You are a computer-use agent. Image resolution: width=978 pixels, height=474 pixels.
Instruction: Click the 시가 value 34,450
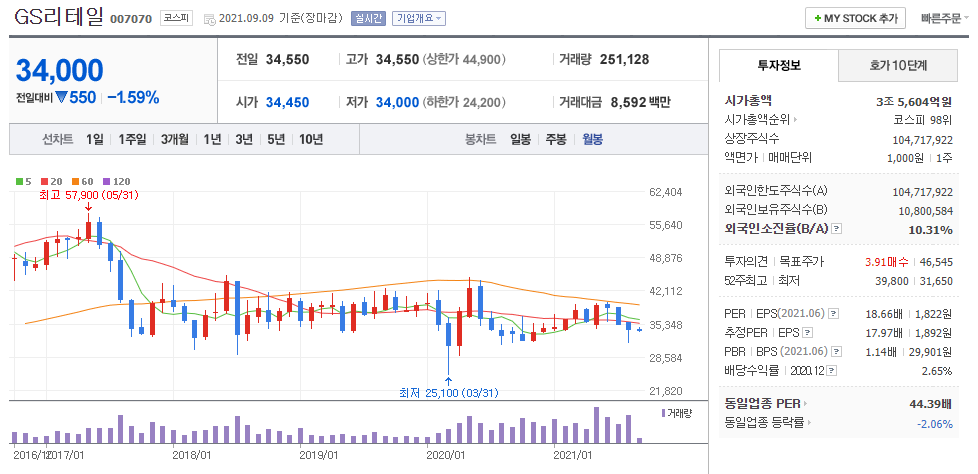tap(288, 102)
